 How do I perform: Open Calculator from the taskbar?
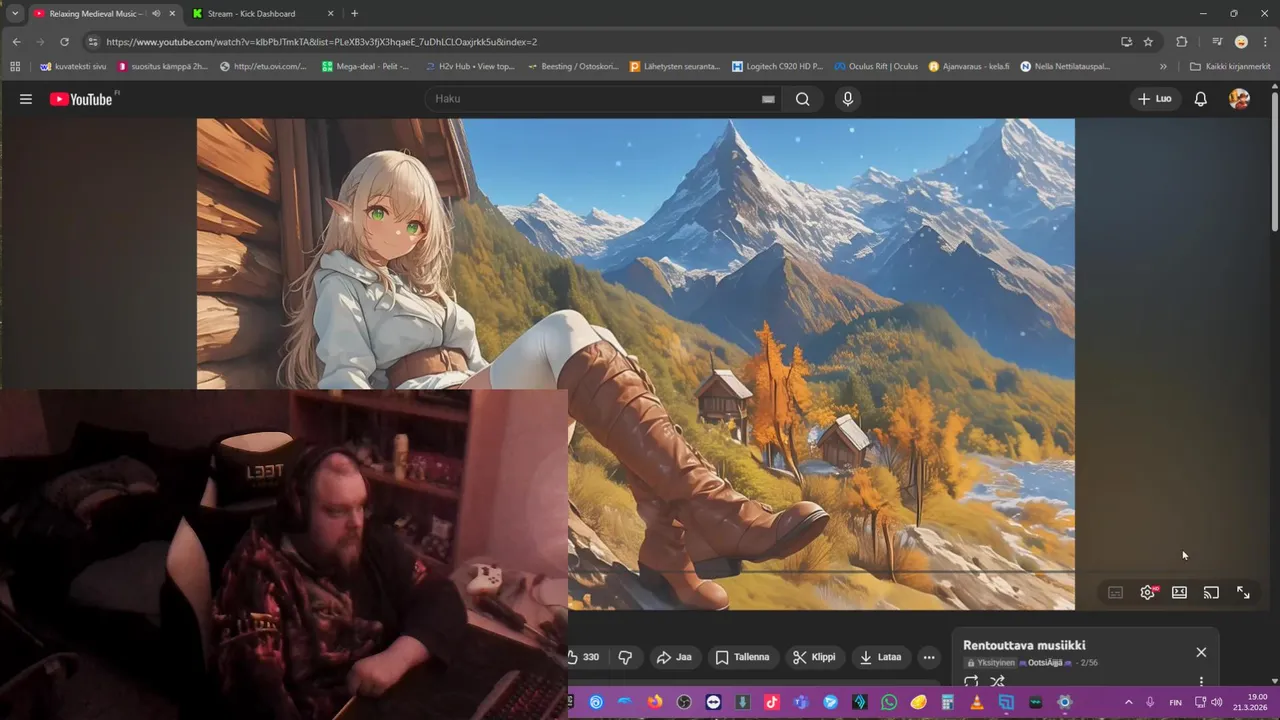948,702
